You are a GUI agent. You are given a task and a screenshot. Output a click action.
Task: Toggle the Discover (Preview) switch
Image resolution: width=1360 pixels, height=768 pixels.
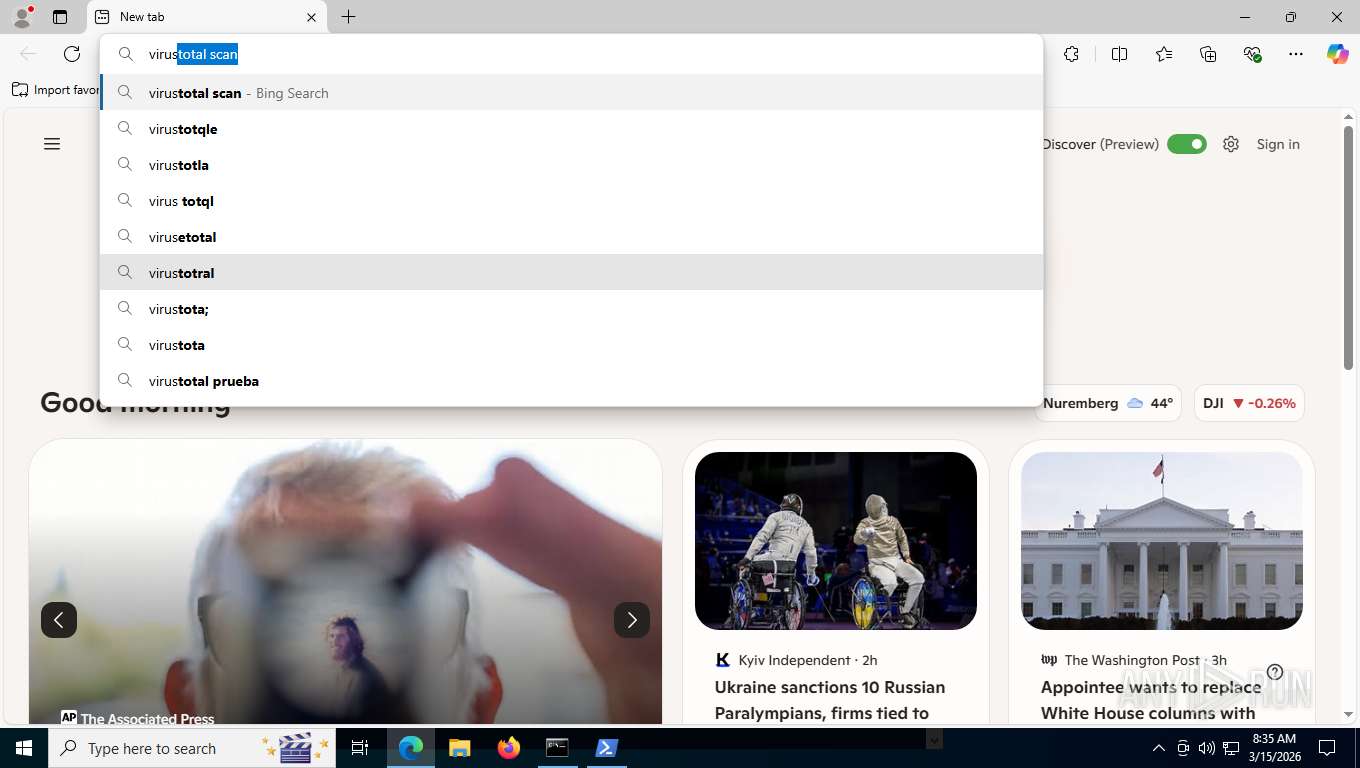pos(1187,144)
